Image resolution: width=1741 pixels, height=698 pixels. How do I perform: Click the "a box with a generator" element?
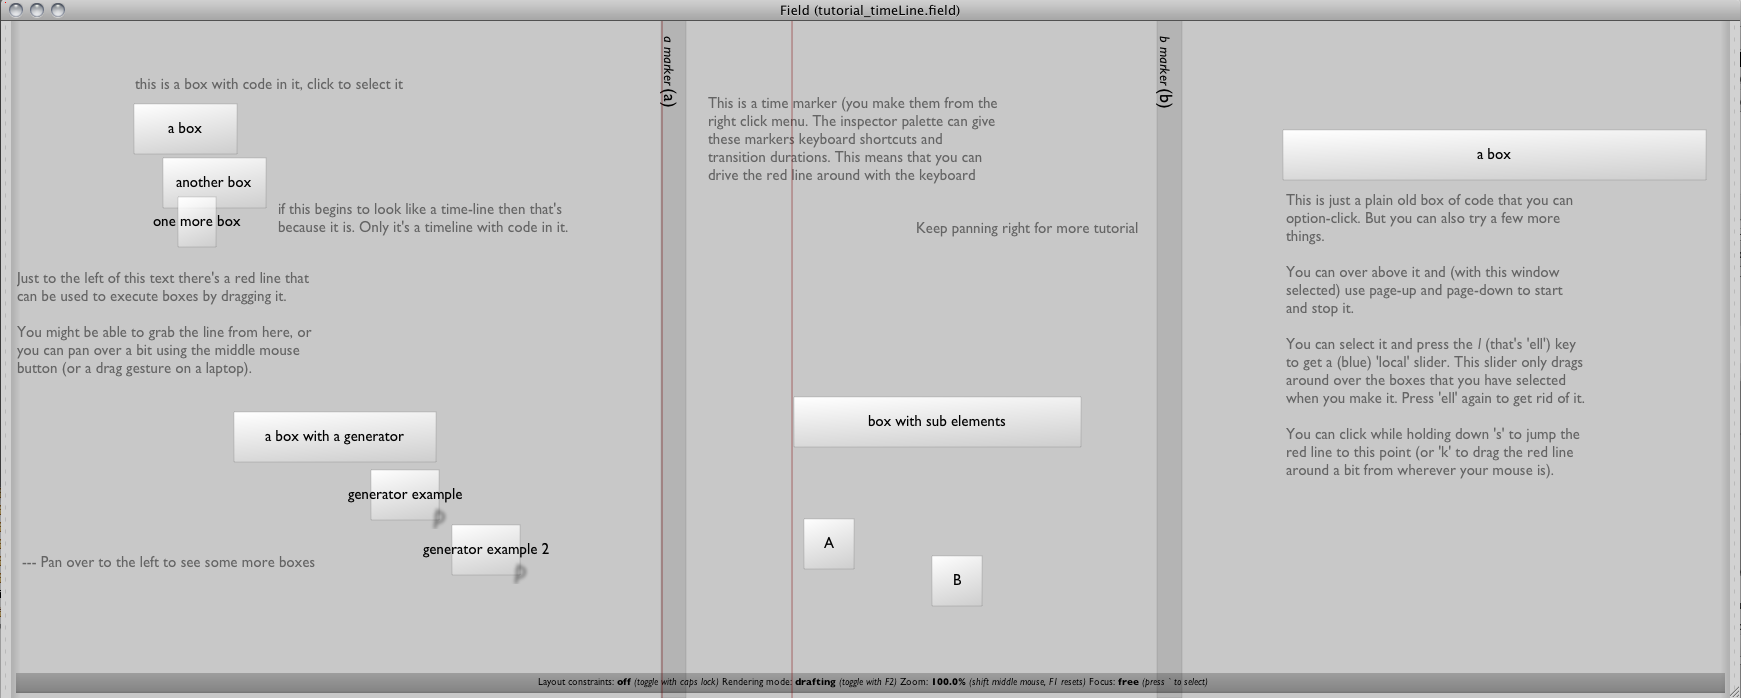(x=334, y=436)
